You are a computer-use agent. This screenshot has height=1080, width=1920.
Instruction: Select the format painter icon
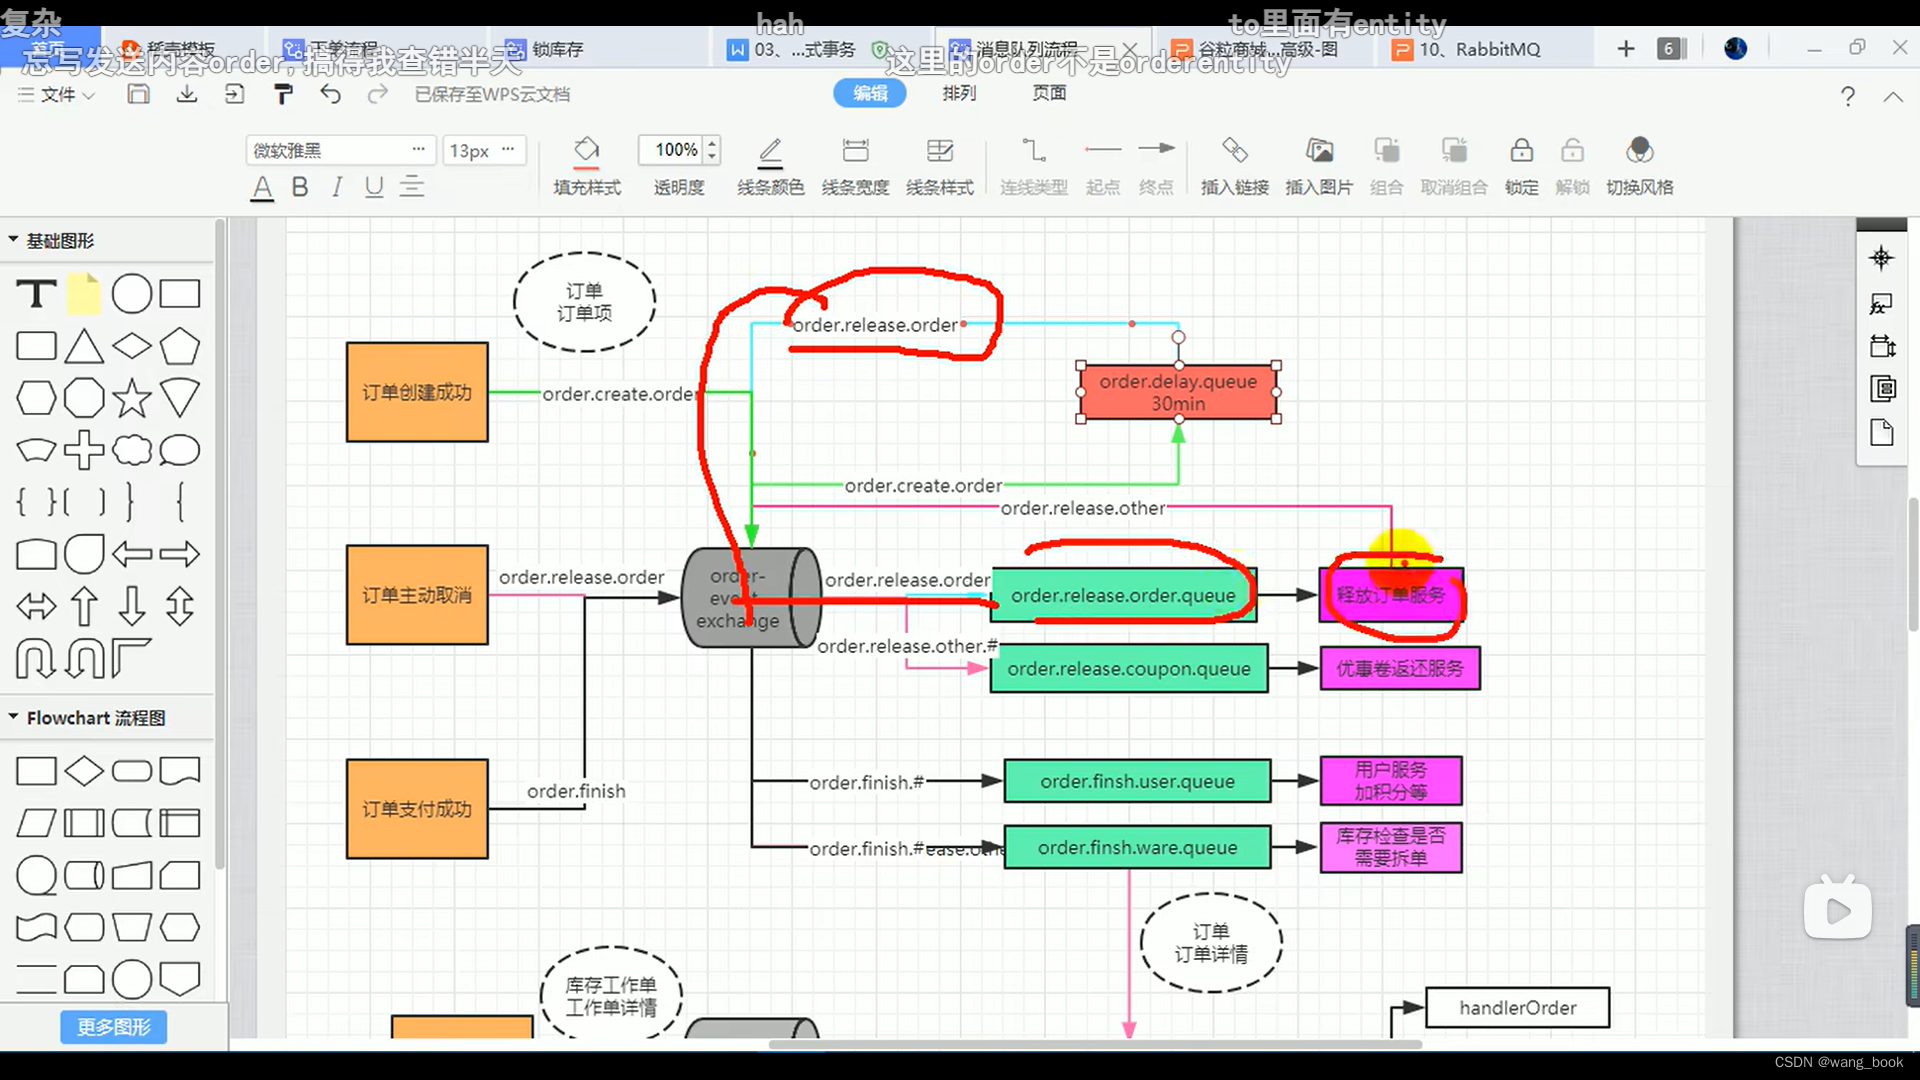pyautogui.click(x=283, y=94)
